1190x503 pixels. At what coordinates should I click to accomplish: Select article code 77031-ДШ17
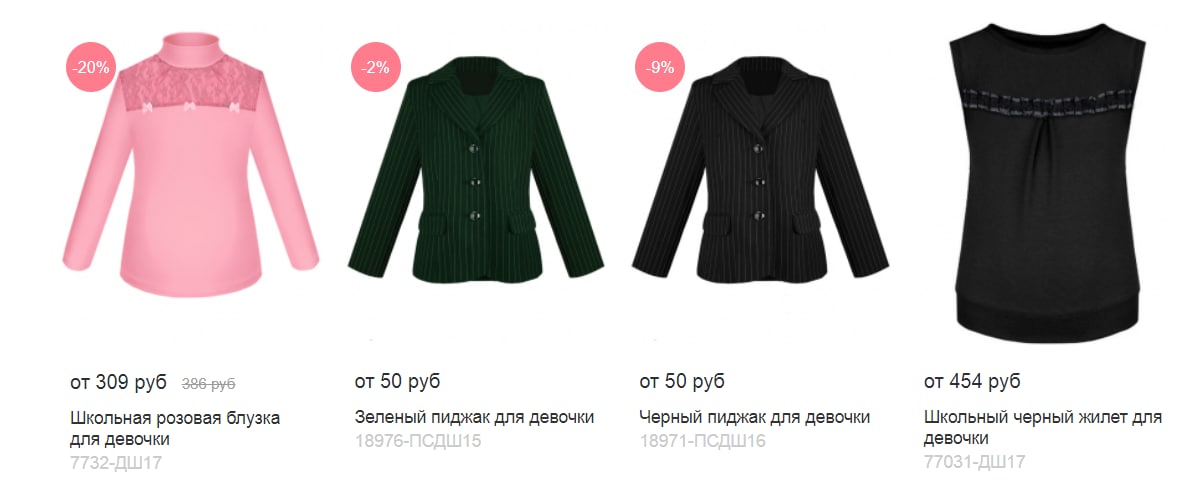tap(974, 461)
